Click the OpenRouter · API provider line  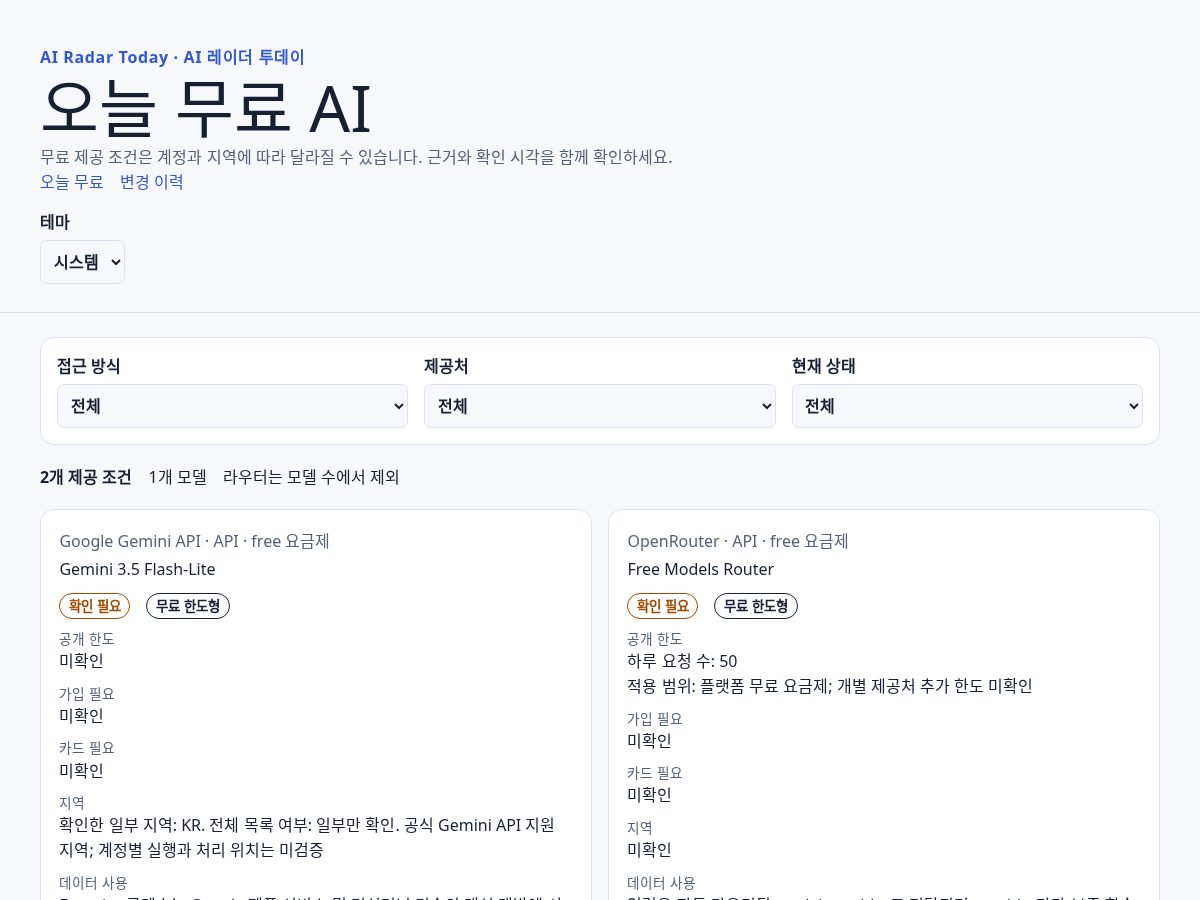(x=738, y=541)
